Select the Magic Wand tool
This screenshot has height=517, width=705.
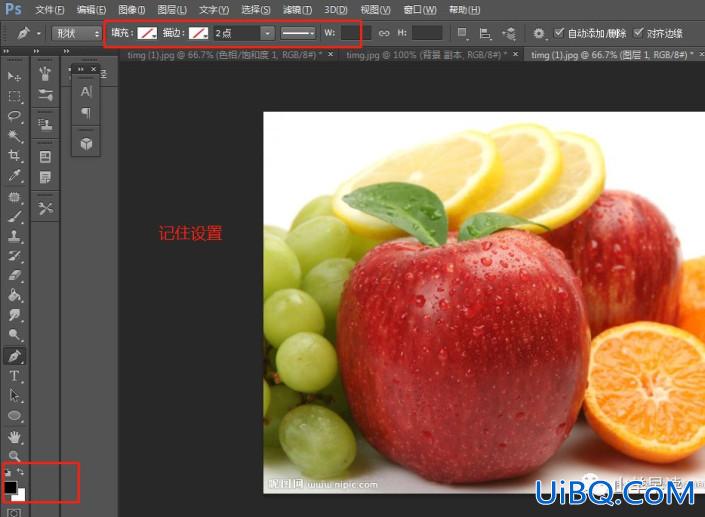pyautogui.click(x=14, y=136)
